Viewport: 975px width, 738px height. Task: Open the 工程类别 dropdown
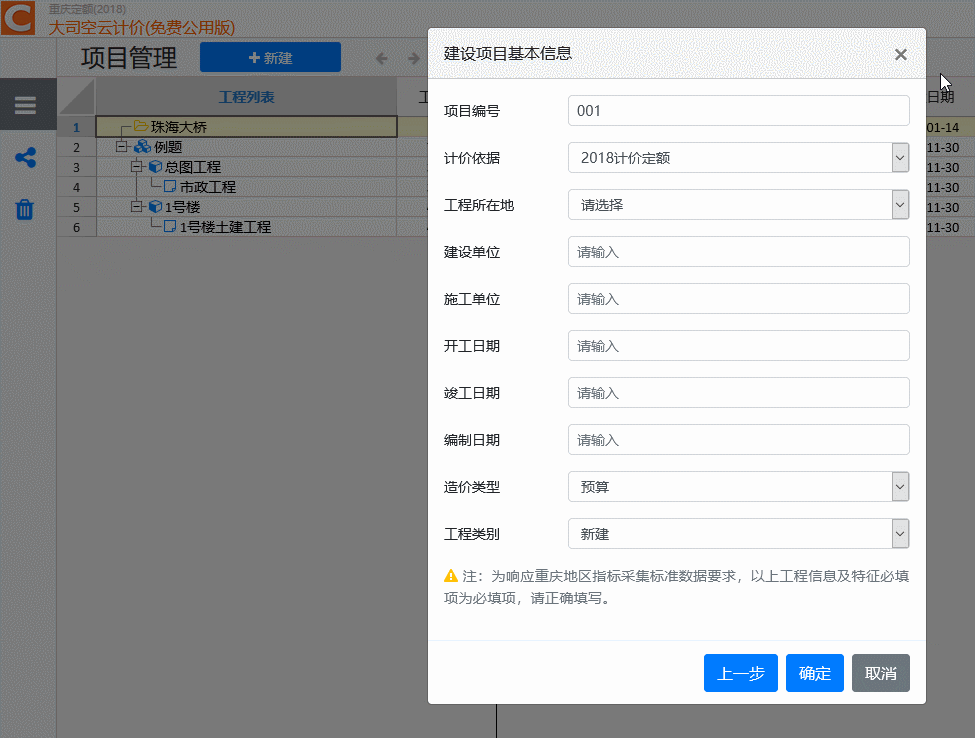(x=899, y=534)
